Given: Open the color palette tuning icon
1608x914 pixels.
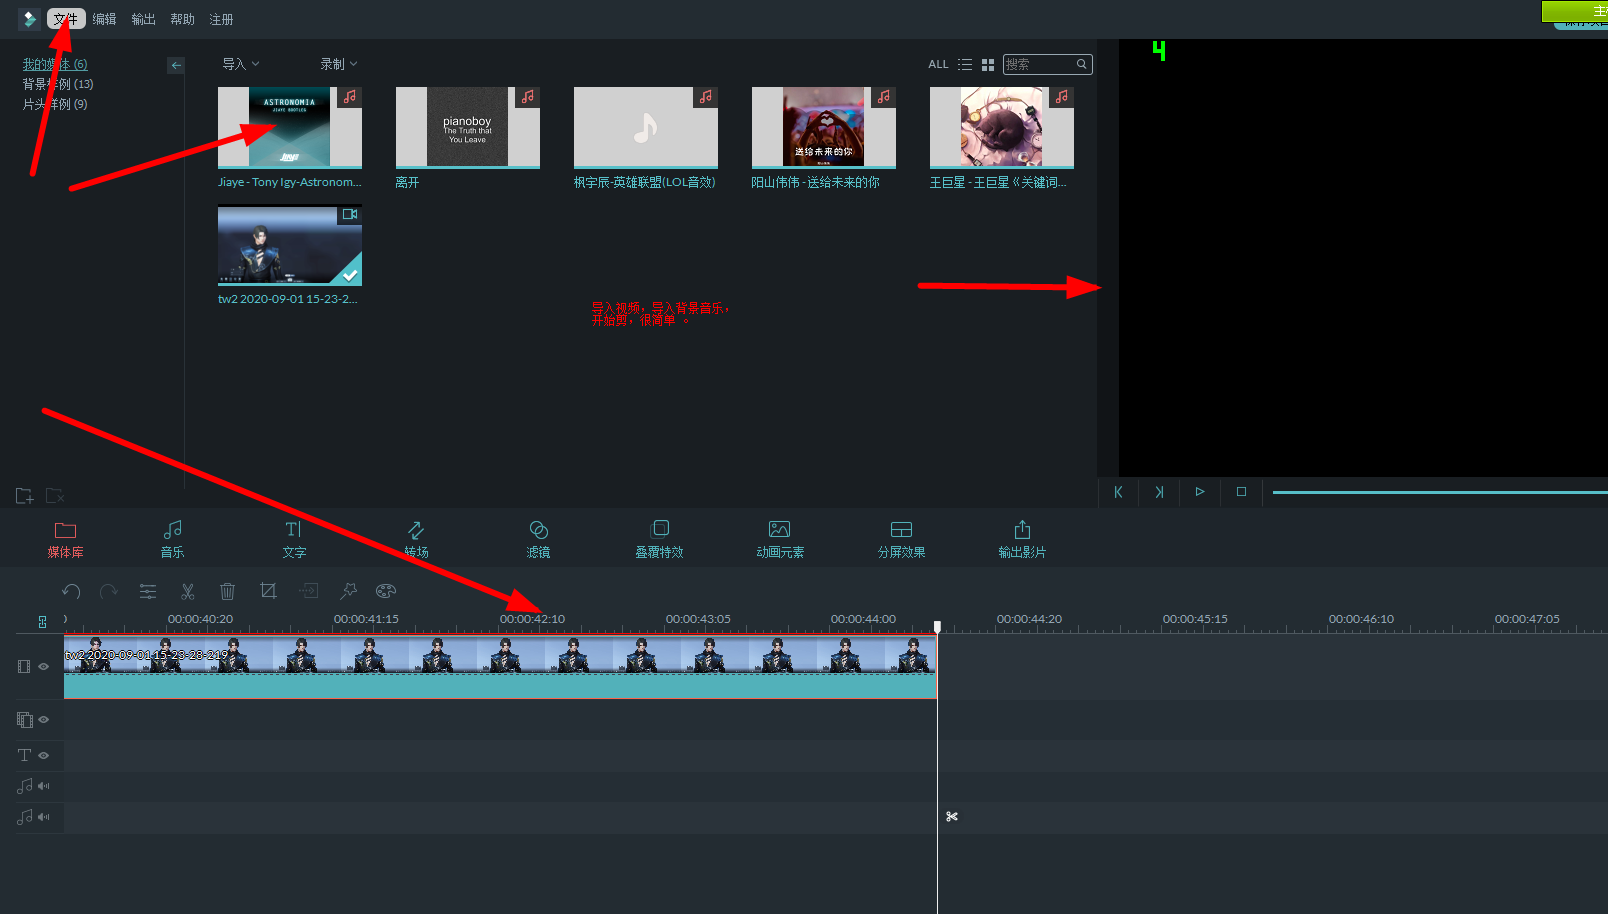Looking at the screenshot, I should point(386,591).
